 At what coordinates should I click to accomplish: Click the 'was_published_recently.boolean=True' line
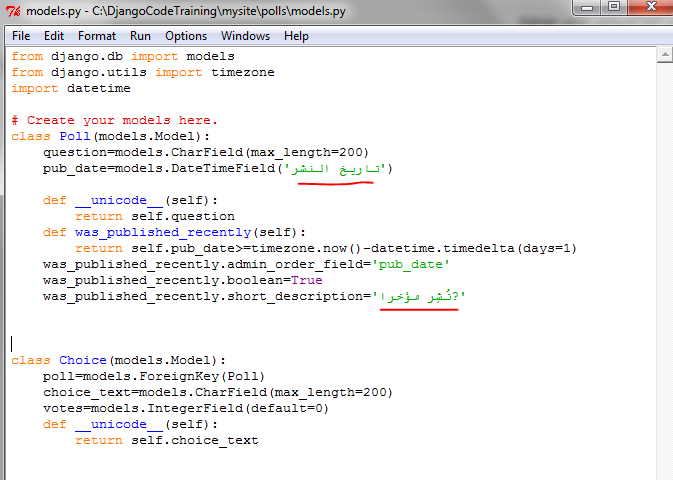coord(182,280)
